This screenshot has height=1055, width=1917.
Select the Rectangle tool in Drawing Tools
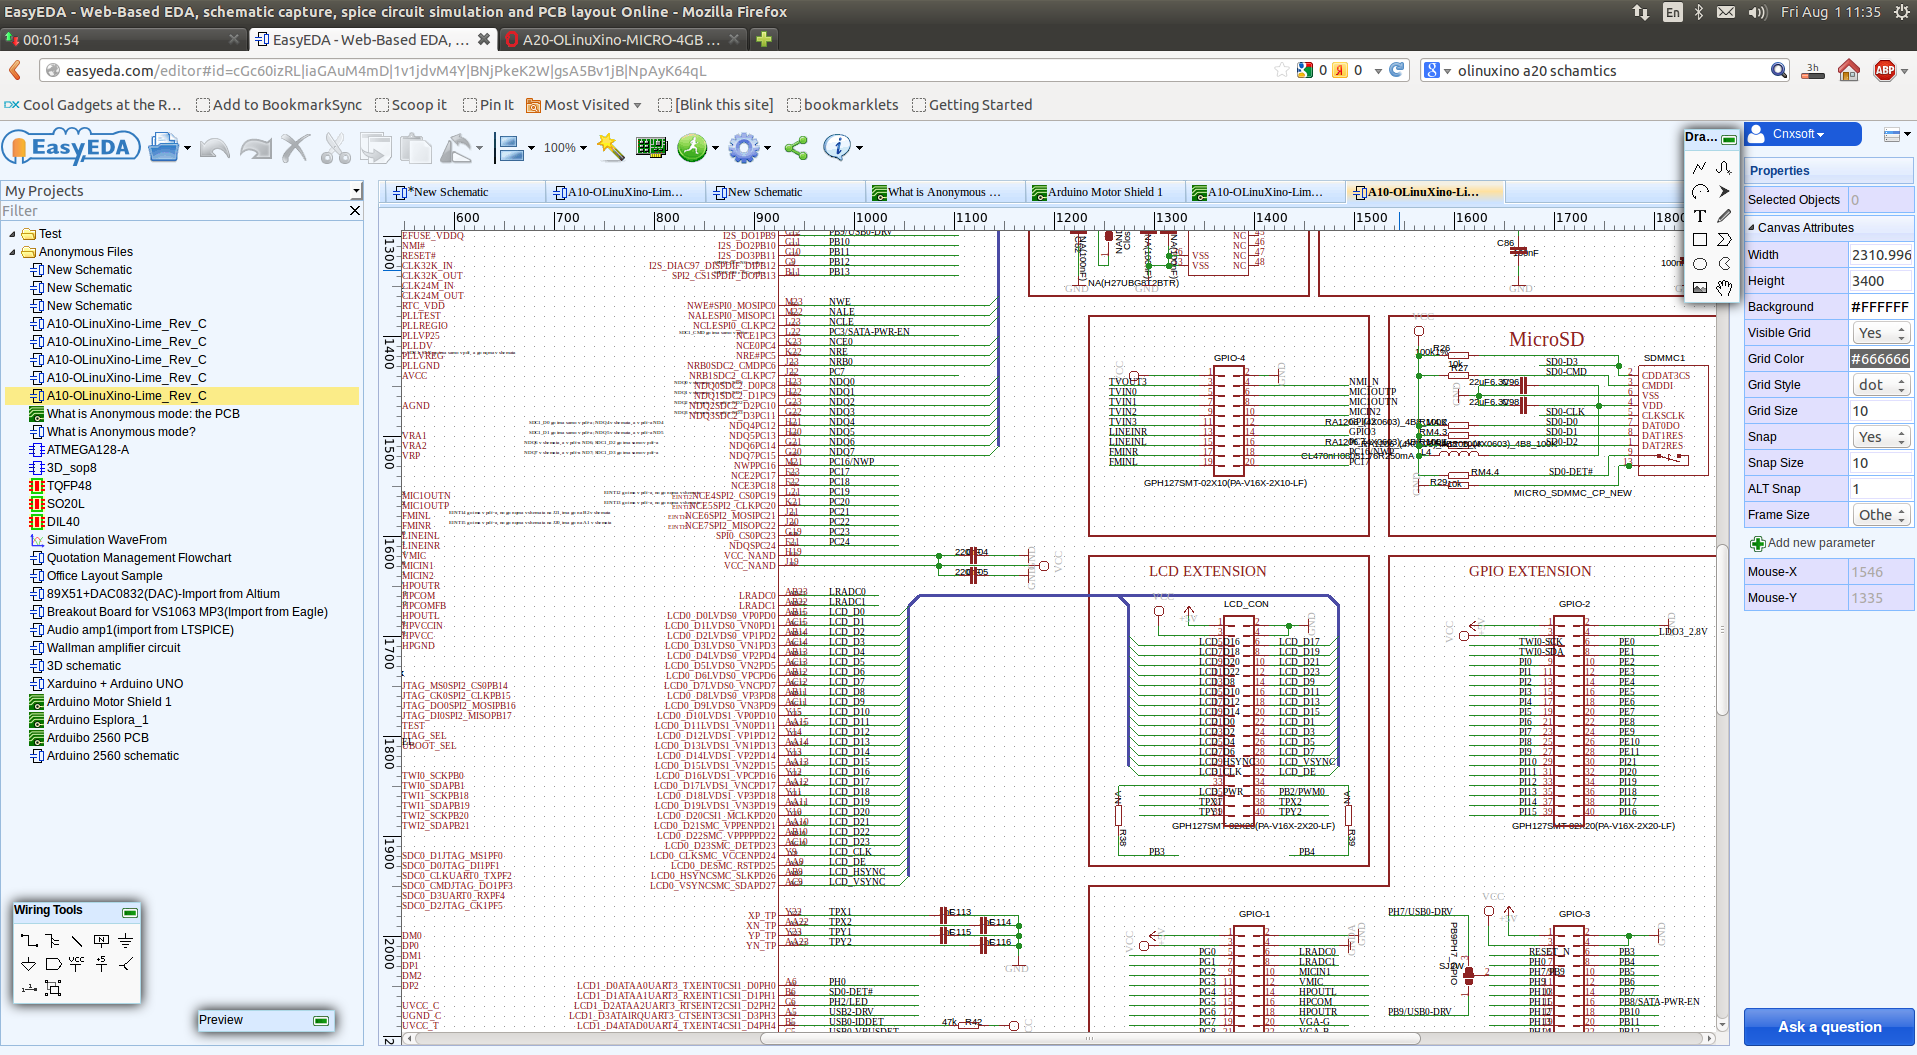point(1700,240)
